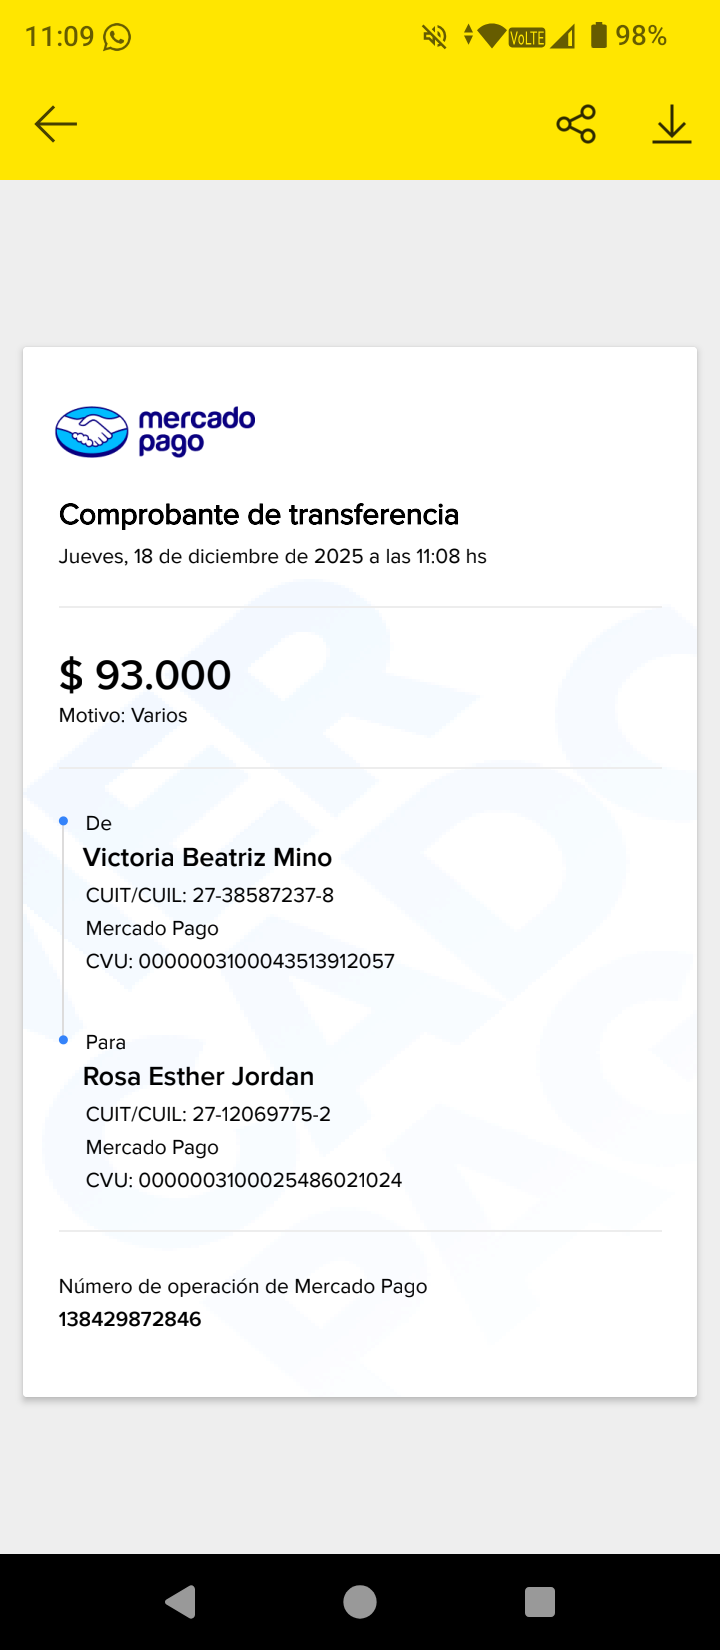Tap recipient name Rosa Esther Jordan

click(198, 1076)
